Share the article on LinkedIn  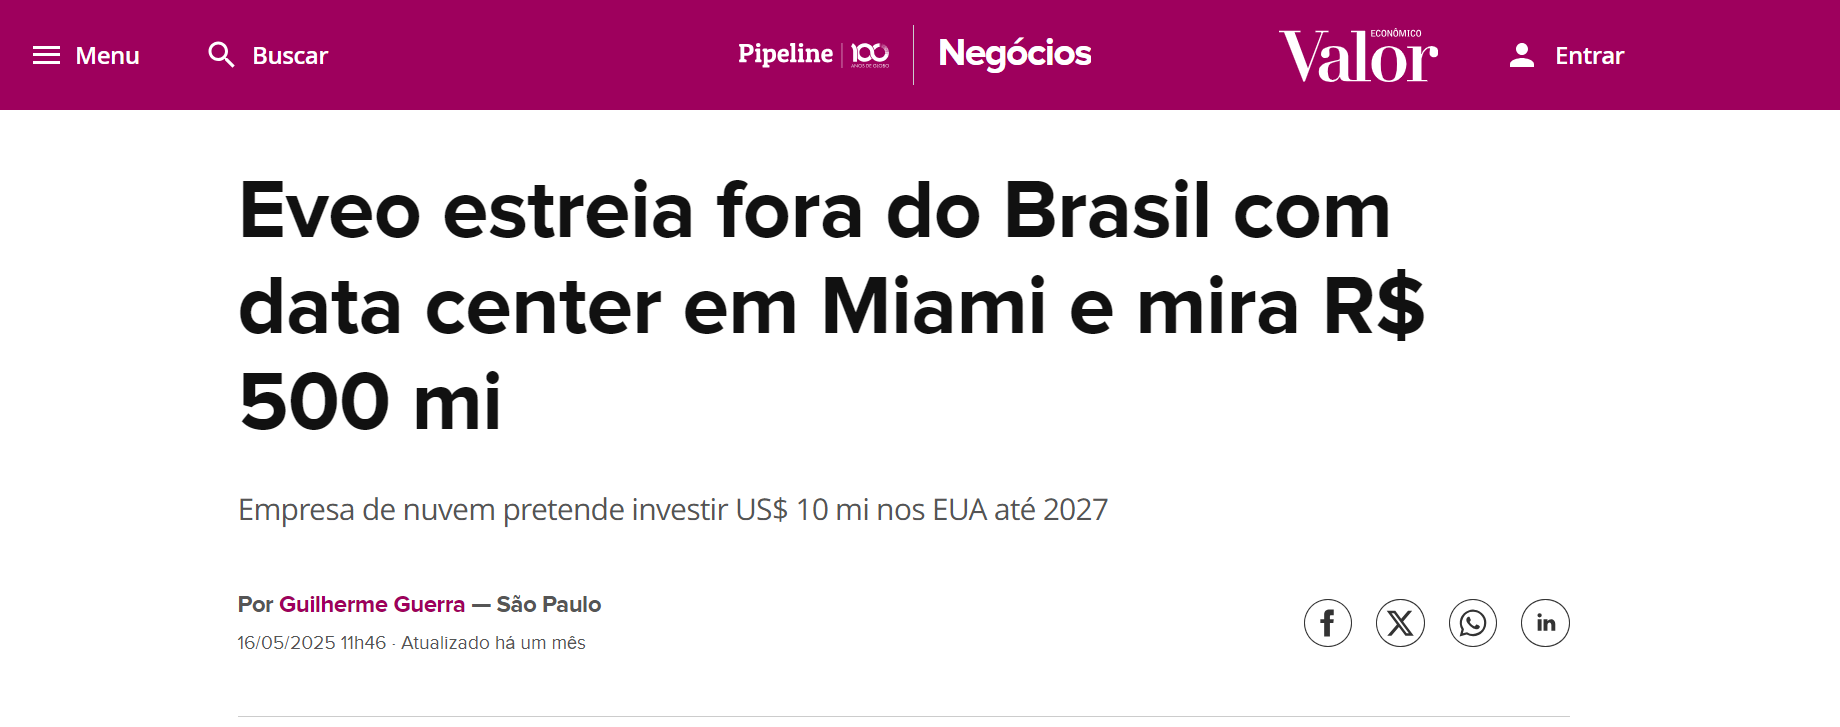(x=1545, y=623)
